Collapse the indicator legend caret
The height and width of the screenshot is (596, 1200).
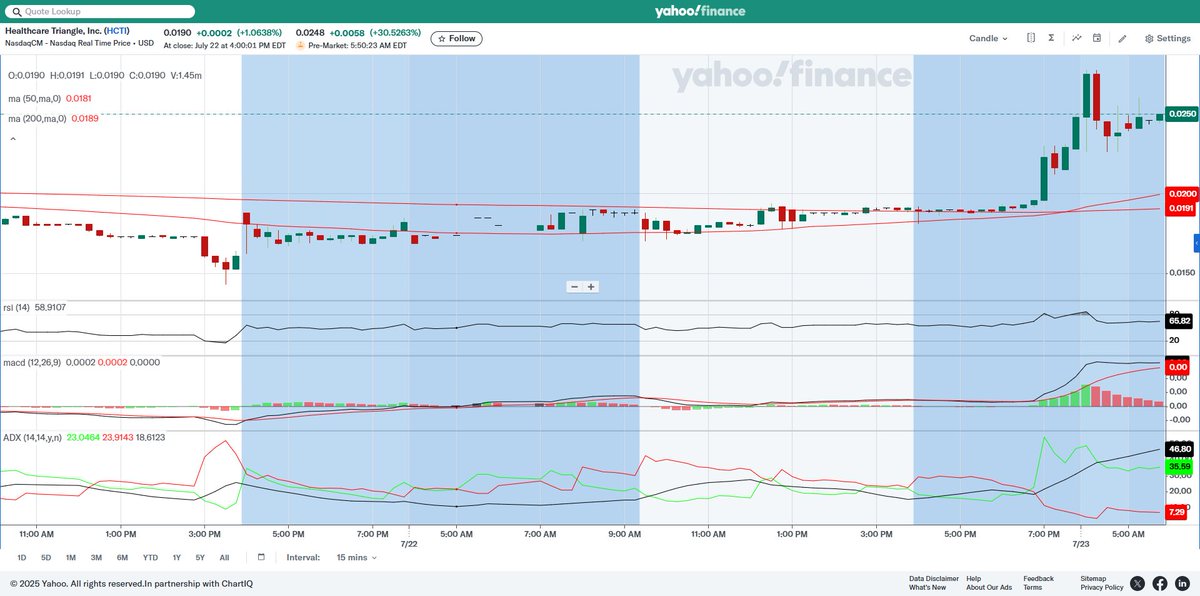tap(13, 139)
